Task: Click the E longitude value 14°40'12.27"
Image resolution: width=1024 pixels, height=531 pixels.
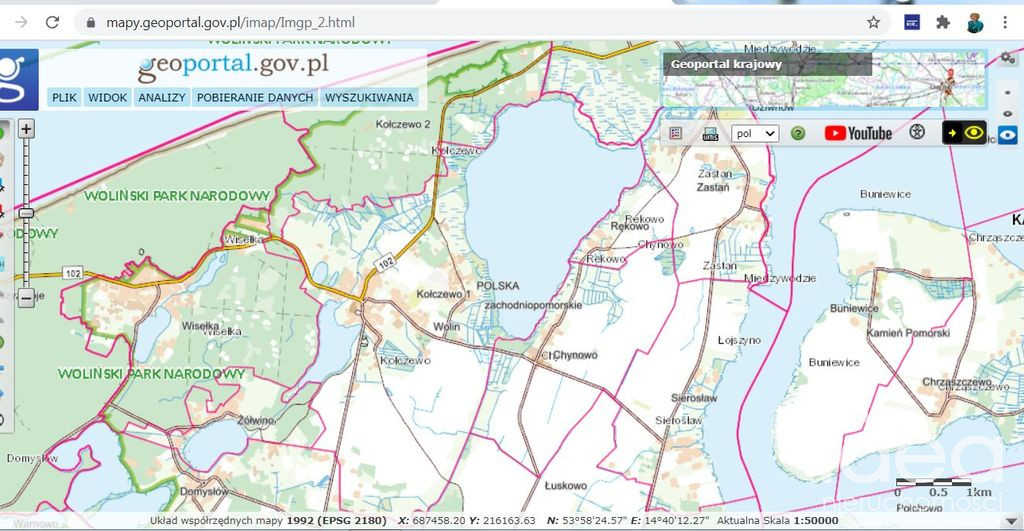Action: click(678, 521)
